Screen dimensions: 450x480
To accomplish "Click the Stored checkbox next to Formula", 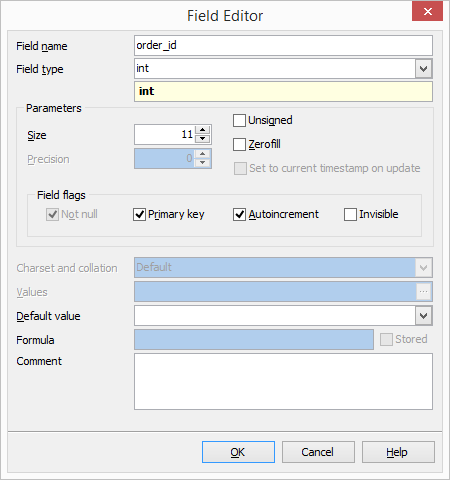I will pyautogui.click(x=386, y=340).
